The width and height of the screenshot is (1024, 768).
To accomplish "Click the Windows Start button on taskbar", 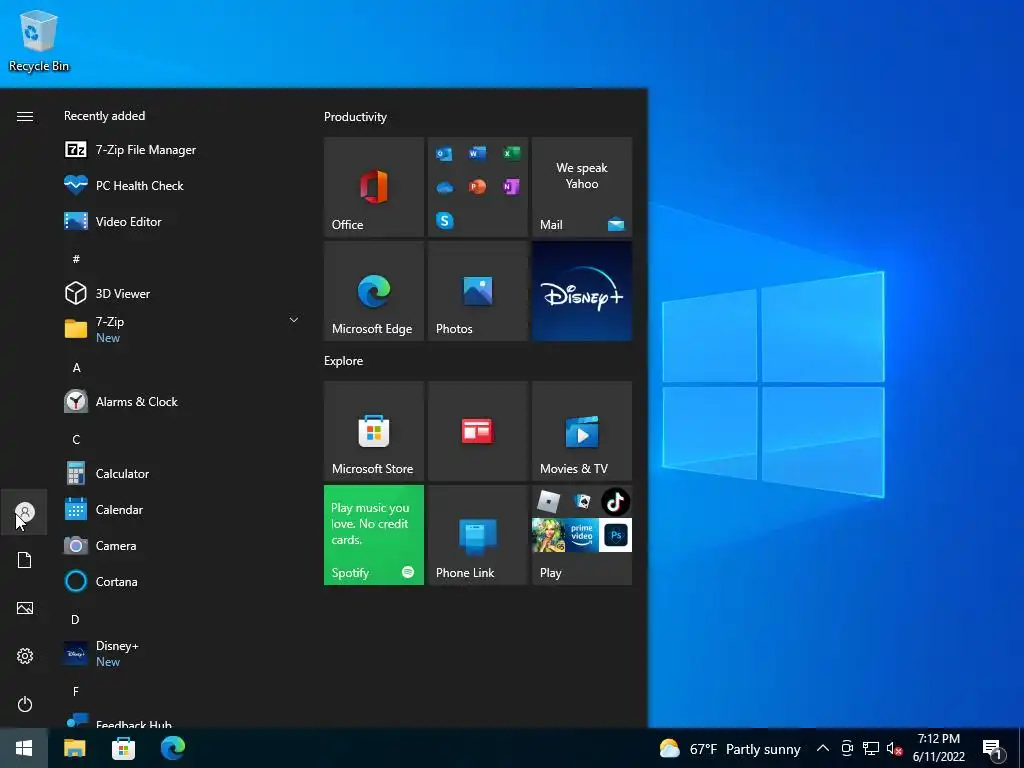I will pos(24,748).
